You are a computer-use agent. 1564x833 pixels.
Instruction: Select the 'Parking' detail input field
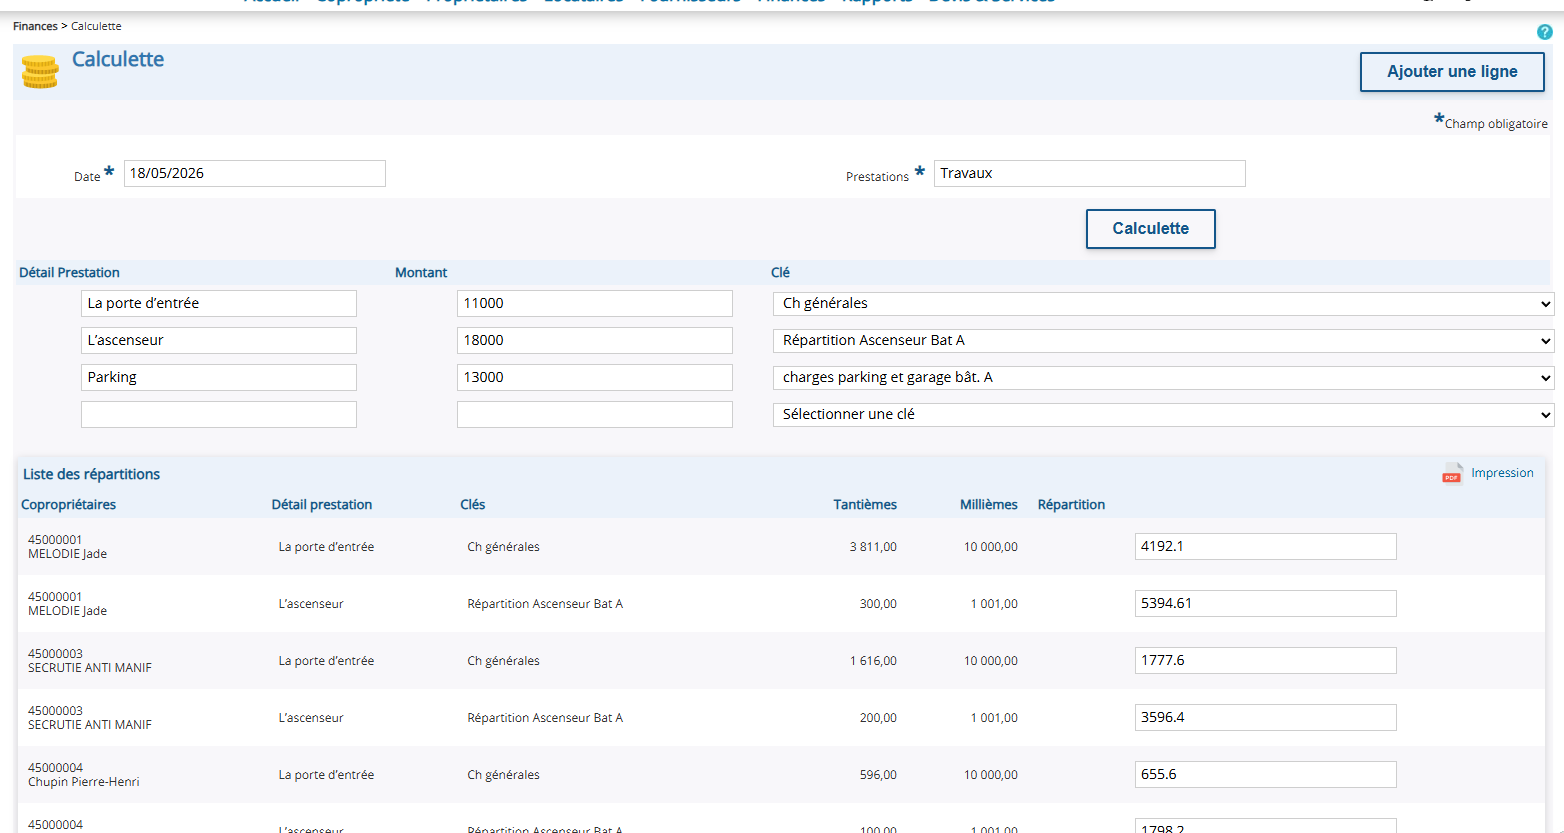[219, 377]
